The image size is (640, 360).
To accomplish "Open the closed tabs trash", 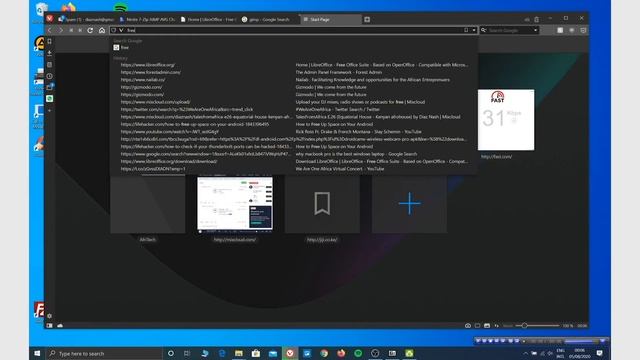I will pyautogui.click(x=536, y=19).
